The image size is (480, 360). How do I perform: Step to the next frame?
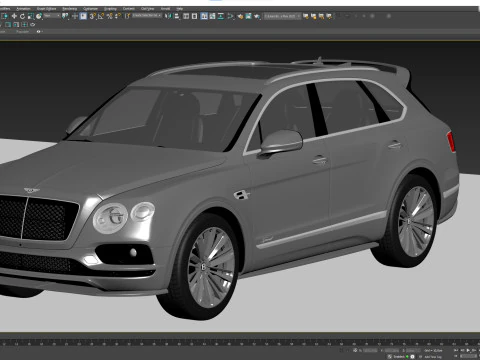[x=474, y=350]
